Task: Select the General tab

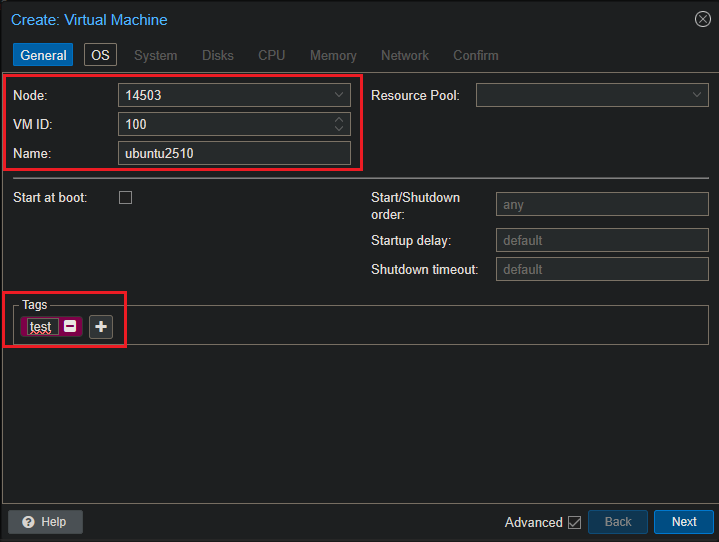Action: point(43,55)
